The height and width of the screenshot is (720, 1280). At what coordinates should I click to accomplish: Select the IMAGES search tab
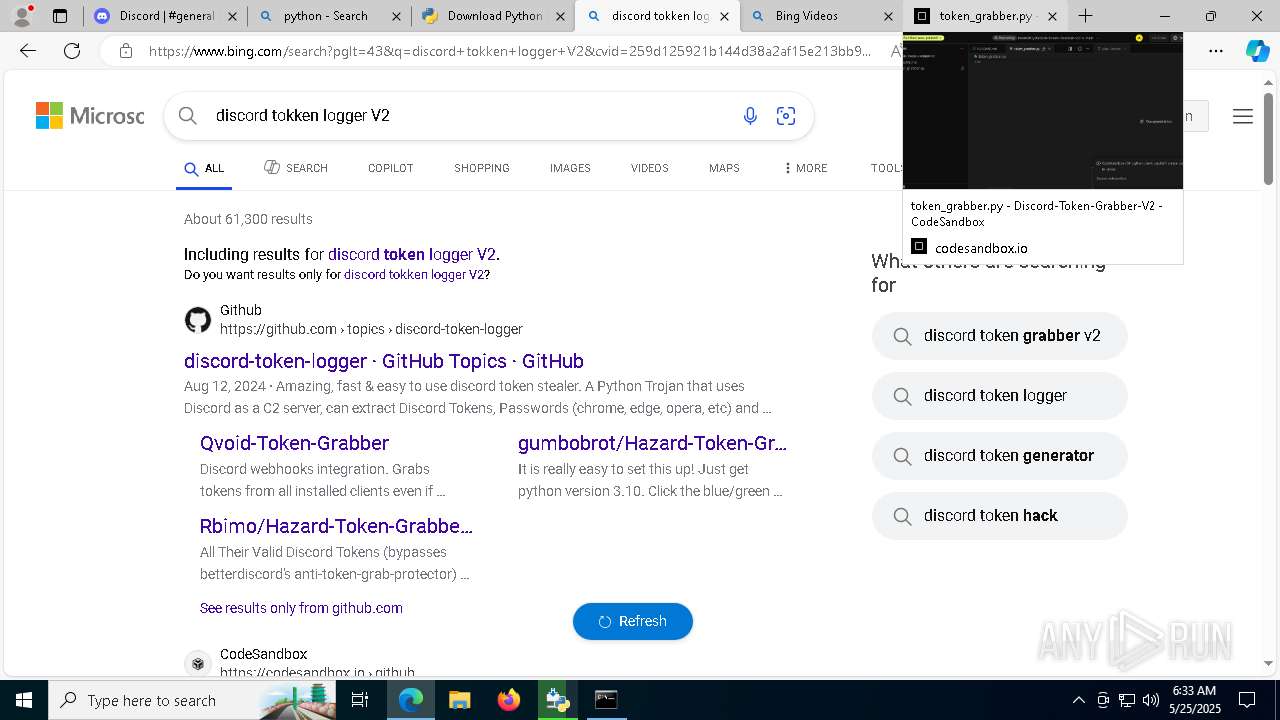coord(570,168)
